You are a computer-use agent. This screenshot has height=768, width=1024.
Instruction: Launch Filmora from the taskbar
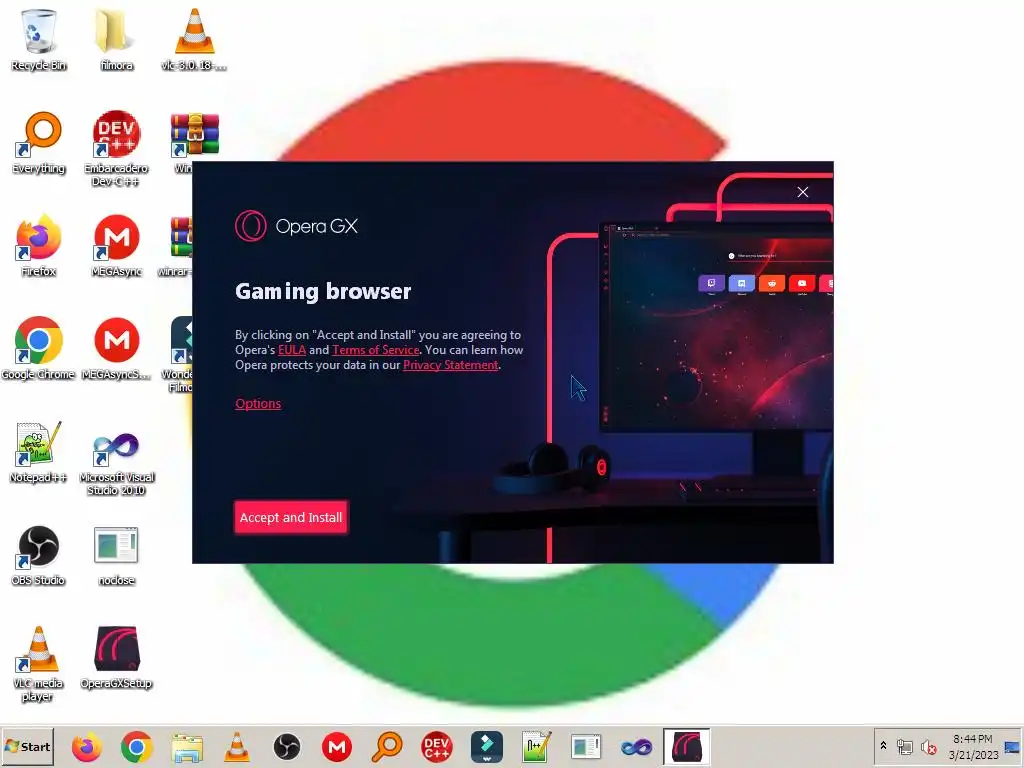coord(487,746)
